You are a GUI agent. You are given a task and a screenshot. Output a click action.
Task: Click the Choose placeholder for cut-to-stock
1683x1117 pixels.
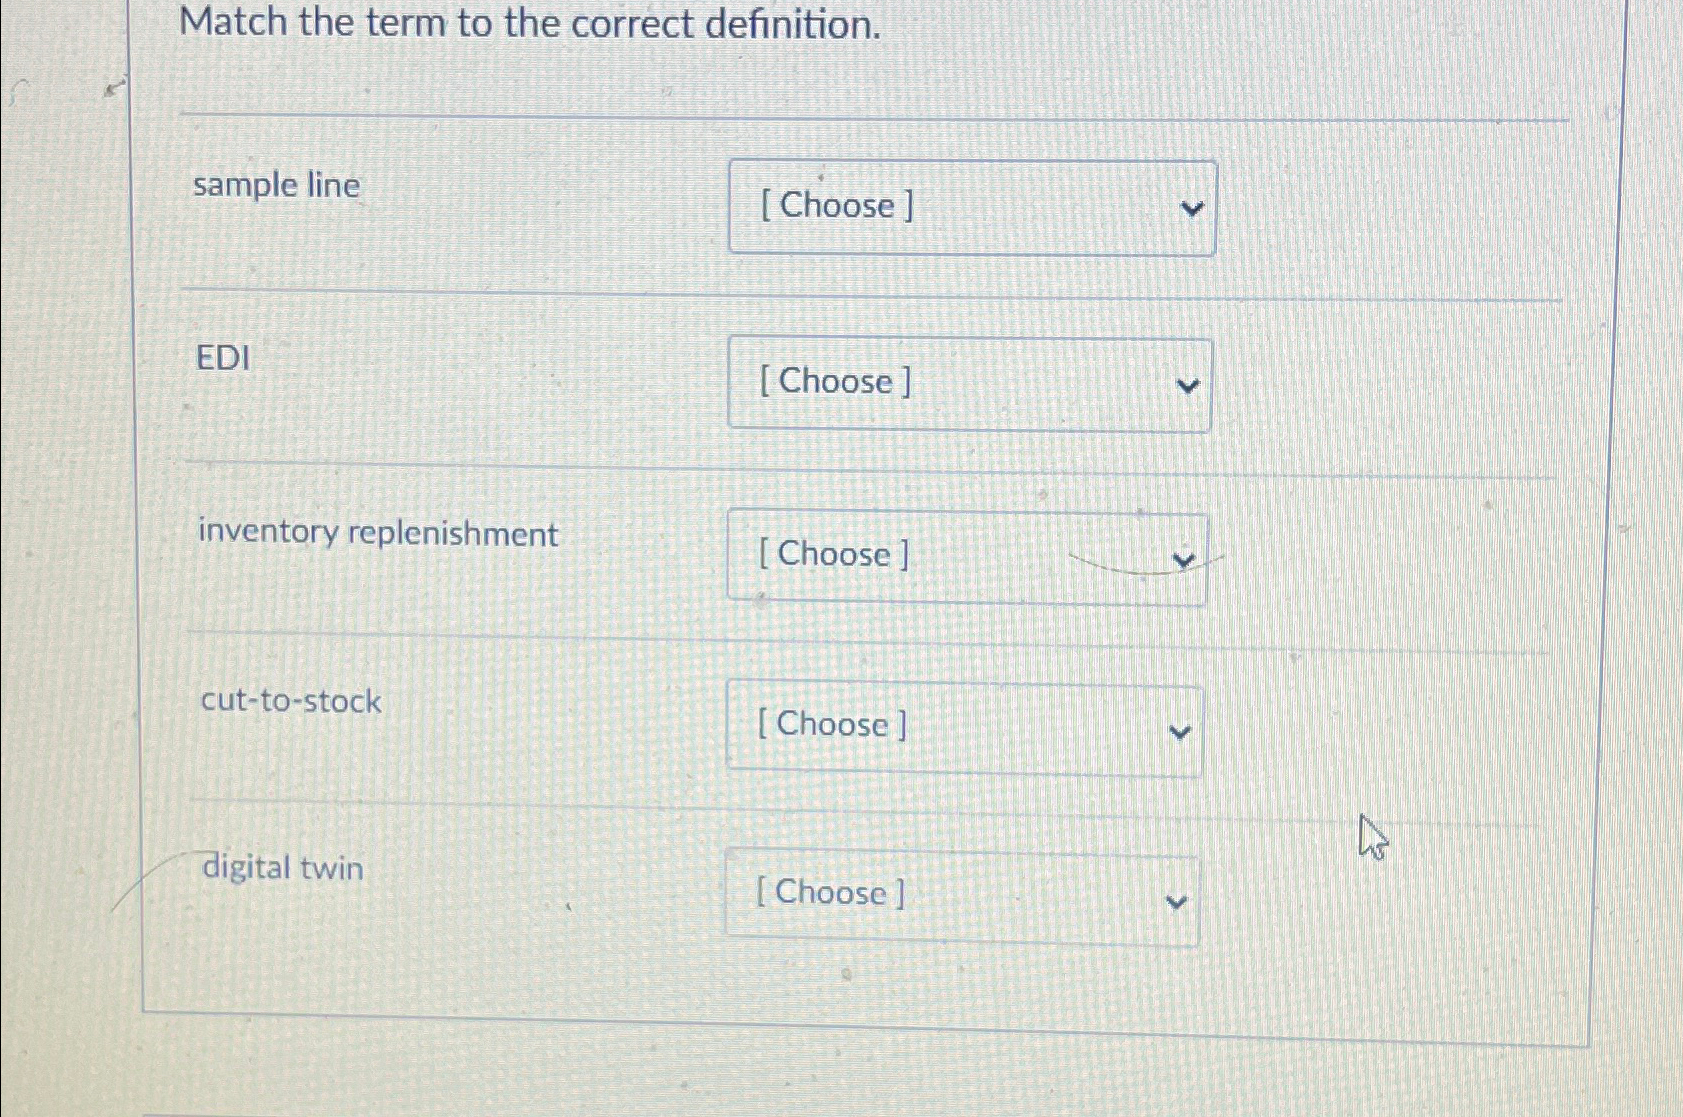pos(831,725)
